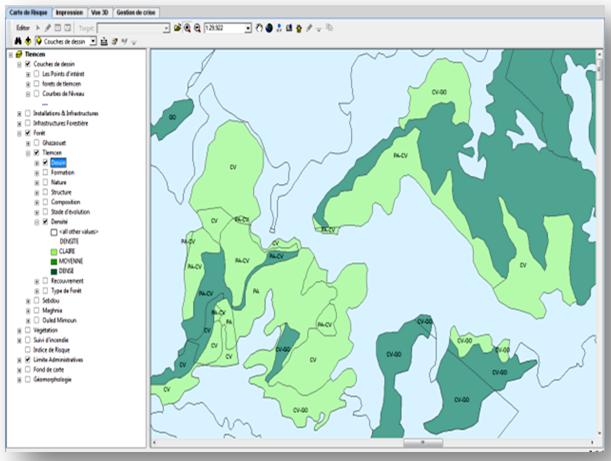Click the full extent globe icon
Image resolution: width=611 pixels, height=461 pixels.
(x=269, y=28)
